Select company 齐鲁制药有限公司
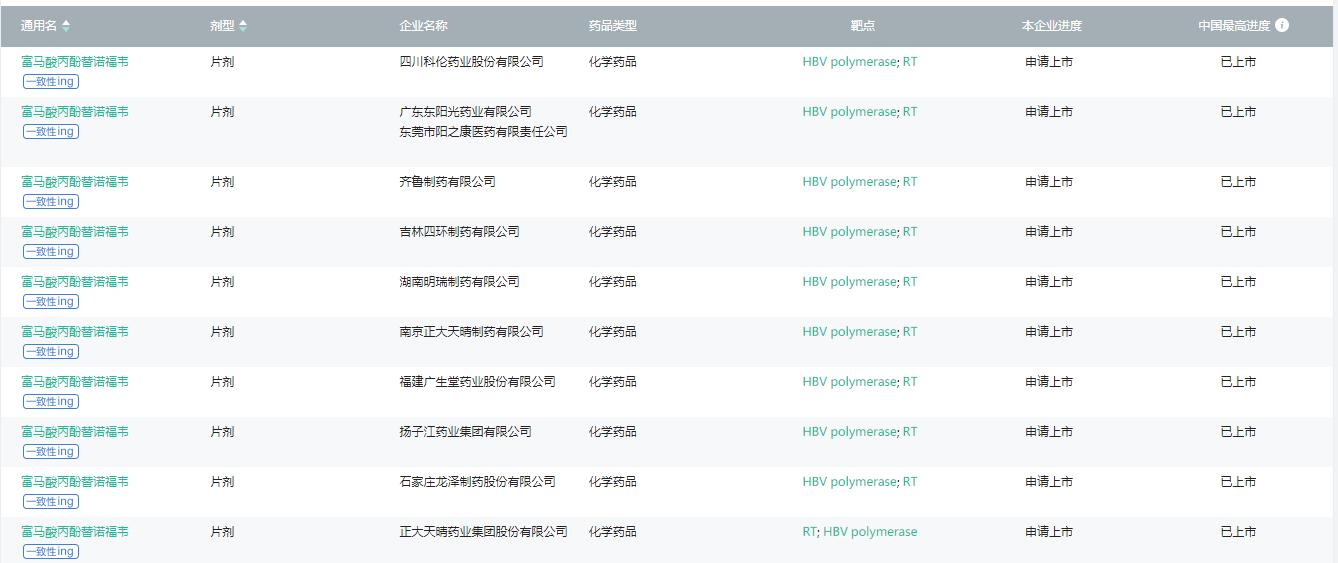 click(447, 182)
